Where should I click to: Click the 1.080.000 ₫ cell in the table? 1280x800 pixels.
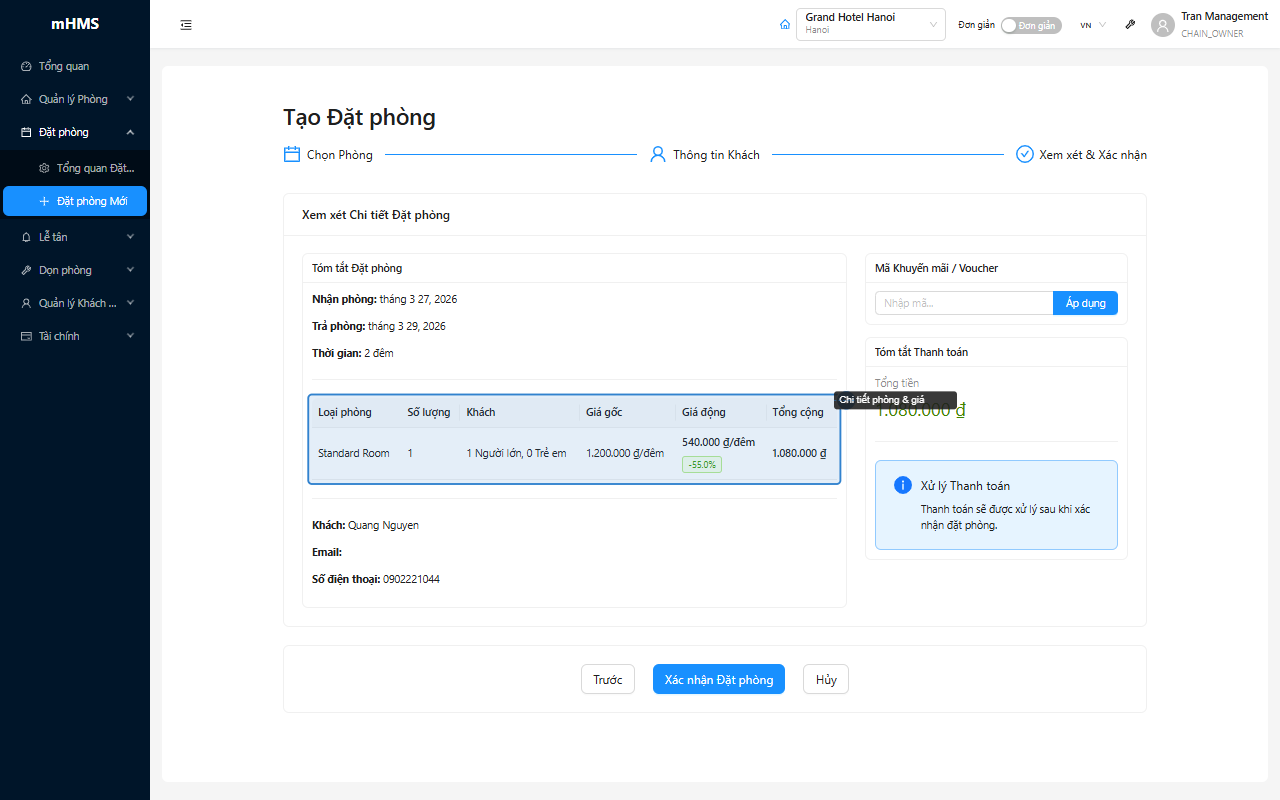[x=800, y=453]
